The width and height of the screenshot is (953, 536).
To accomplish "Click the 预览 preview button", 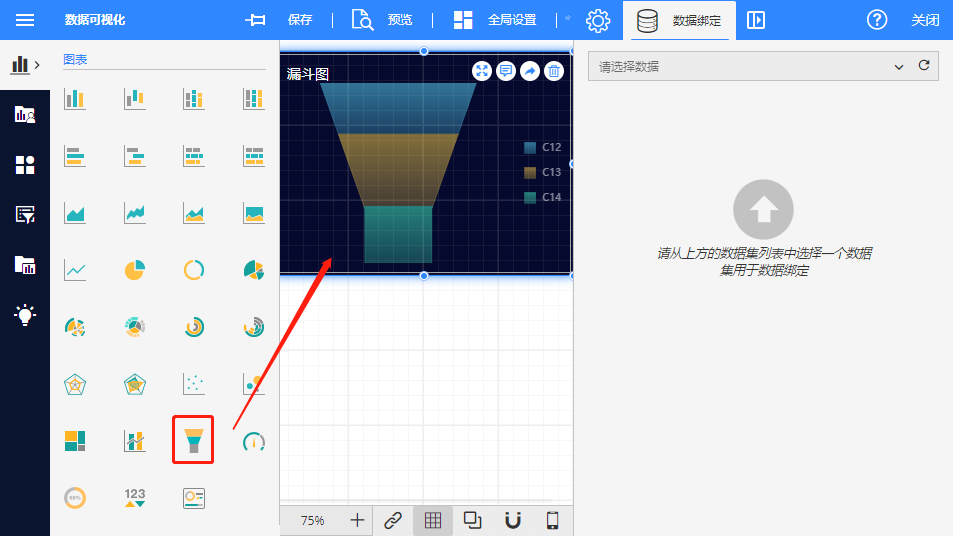I will point(382,20).
